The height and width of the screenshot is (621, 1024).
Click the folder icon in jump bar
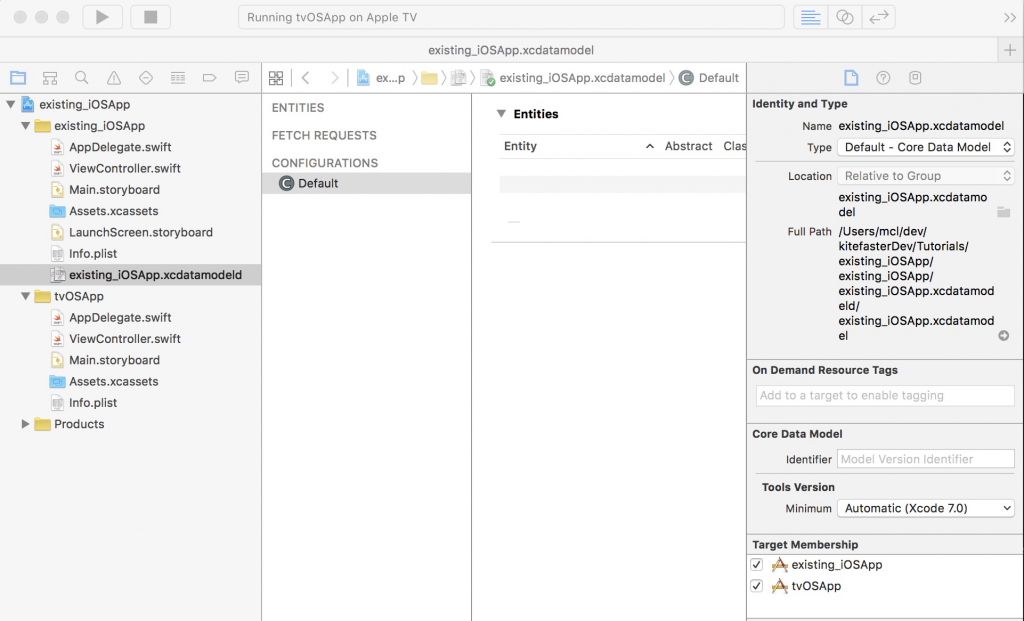point(429,78)
